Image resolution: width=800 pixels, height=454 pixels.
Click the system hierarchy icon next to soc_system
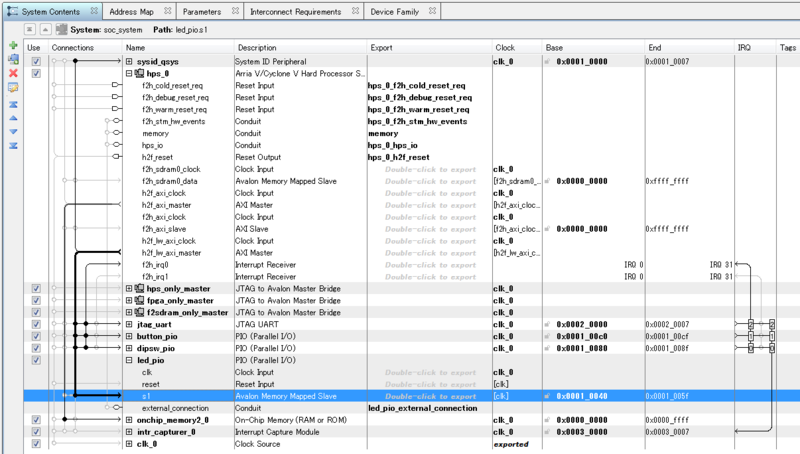pyautogui.click(x=62, y=30)
